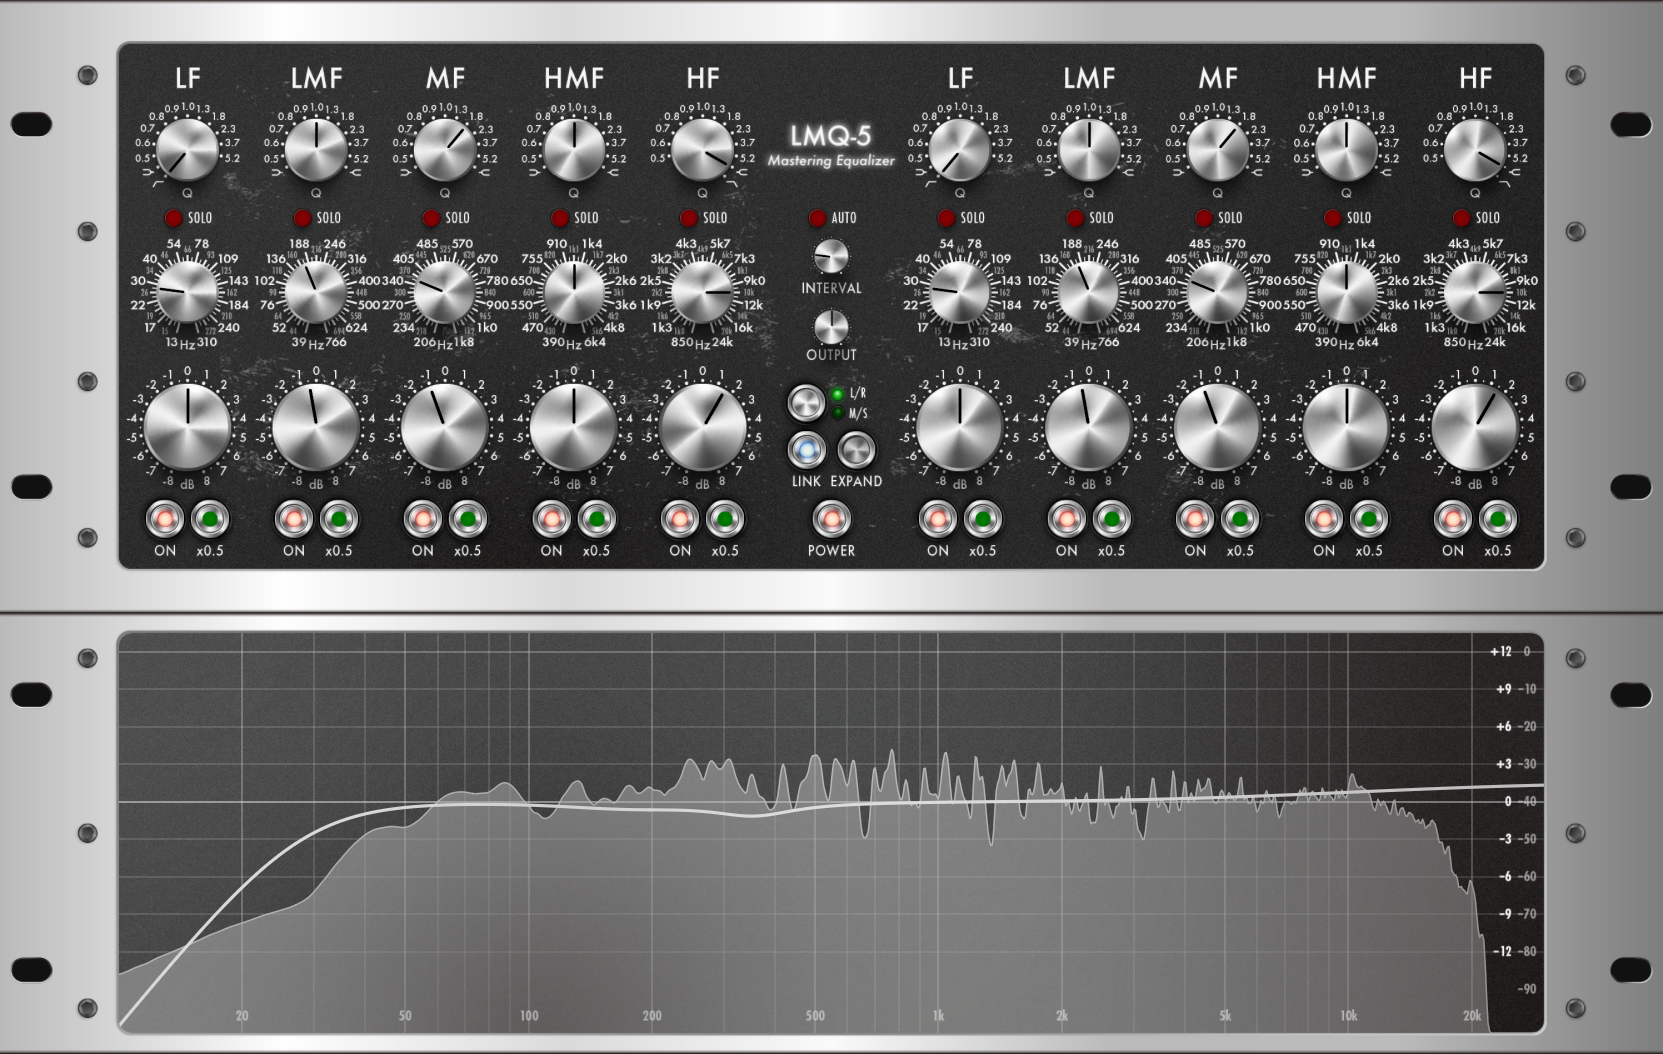Screen dimensions: 1663x1054
Task: Toggle x0.5 button for right LMF band
Action: click(1111, 519)
